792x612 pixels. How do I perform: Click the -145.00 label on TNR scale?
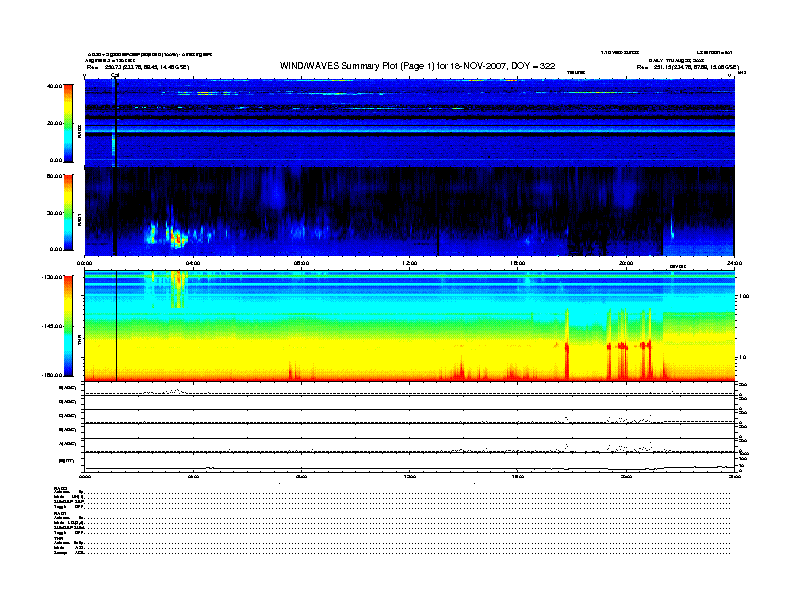(x=52, y=326)
